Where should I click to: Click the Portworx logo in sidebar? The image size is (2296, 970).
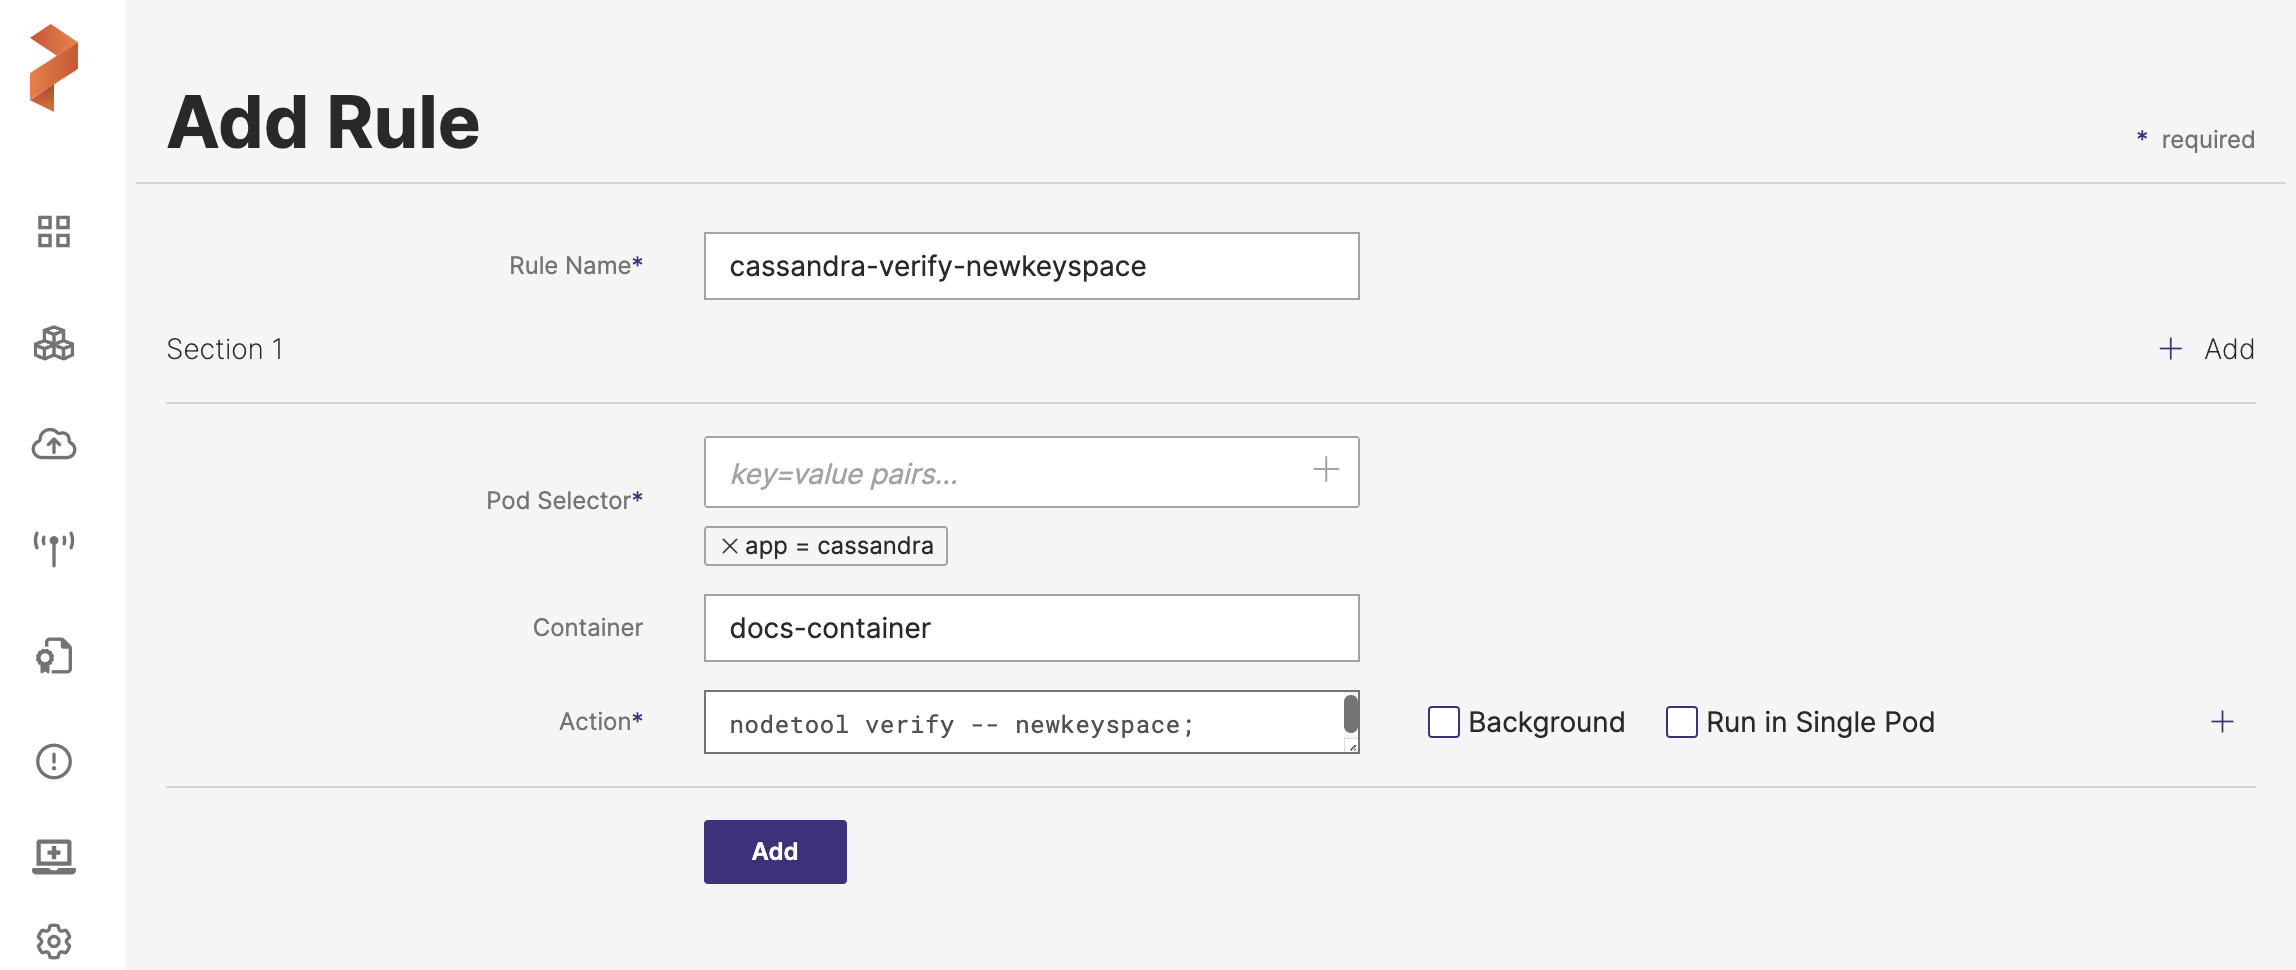(54, 68)
